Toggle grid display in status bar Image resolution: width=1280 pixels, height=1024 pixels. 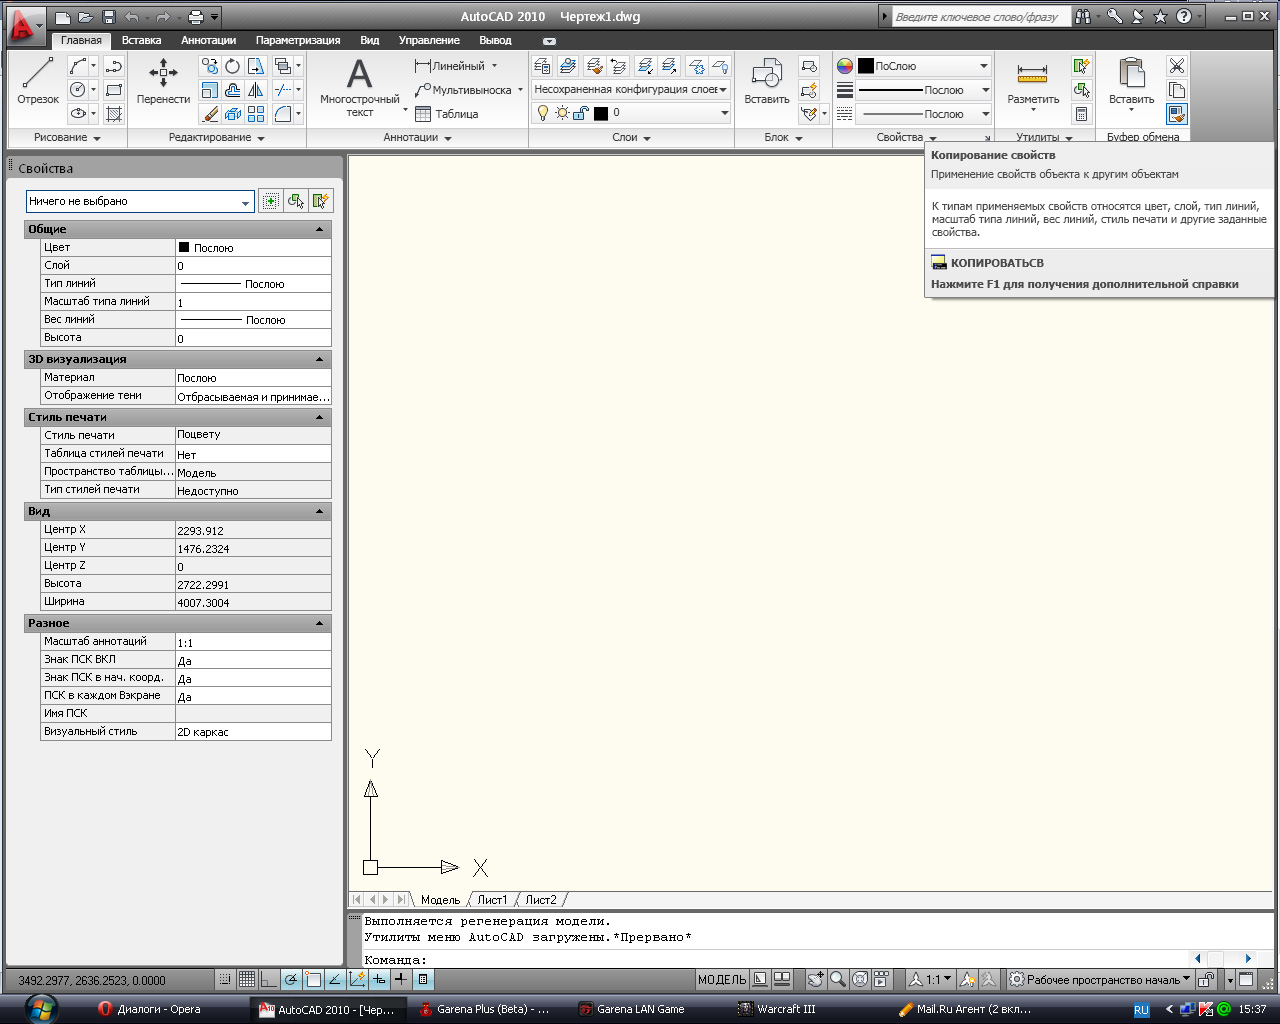247,980
